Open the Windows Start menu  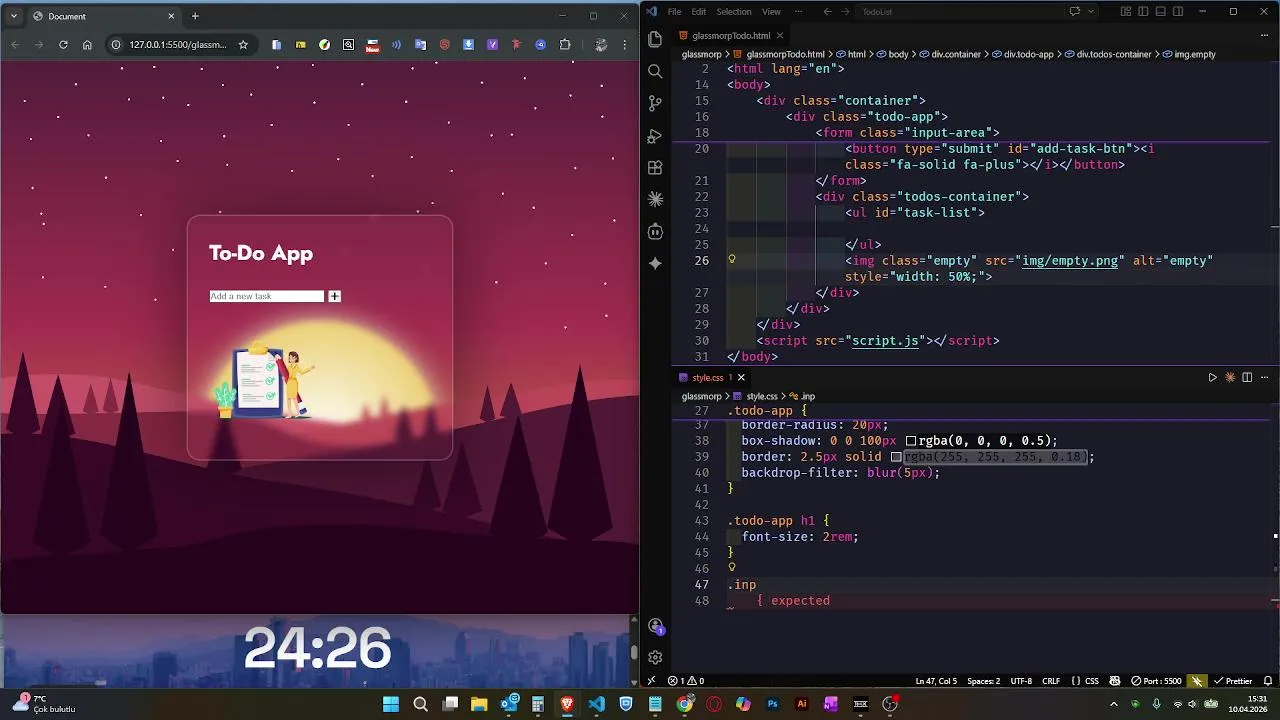click(391, 704)
